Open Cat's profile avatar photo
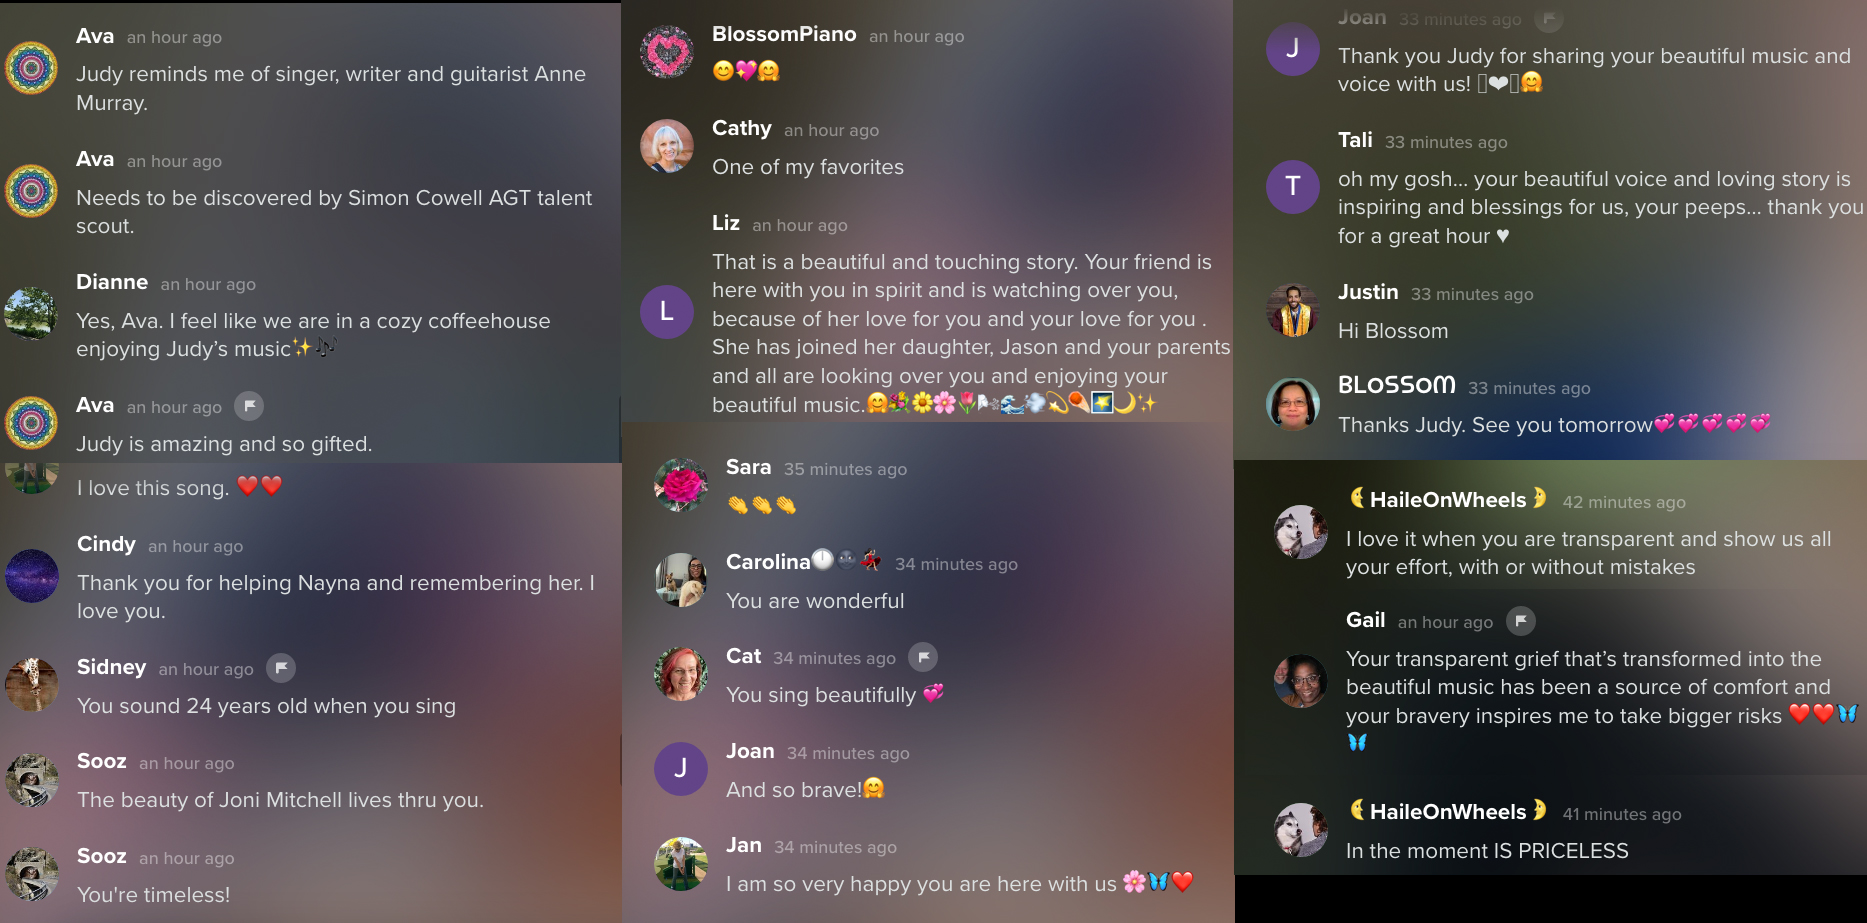This screenshot has height=923, width=1867. click(681, 673)
